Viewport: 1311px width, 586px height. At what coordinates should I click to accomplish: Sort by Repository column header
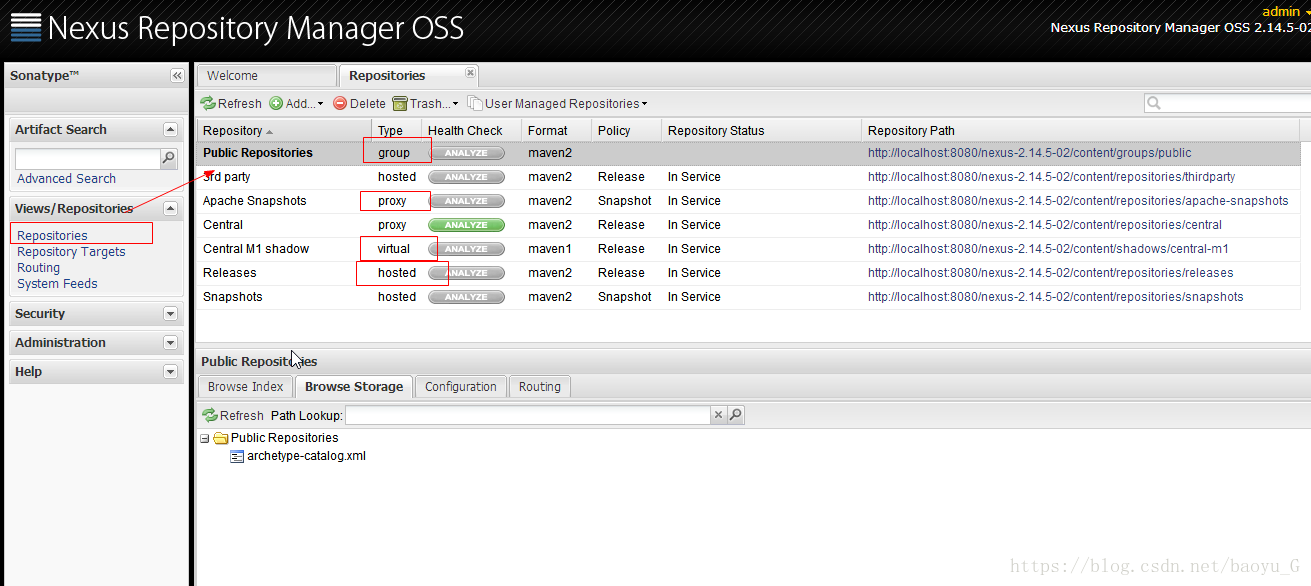click(x=284, y=131)
